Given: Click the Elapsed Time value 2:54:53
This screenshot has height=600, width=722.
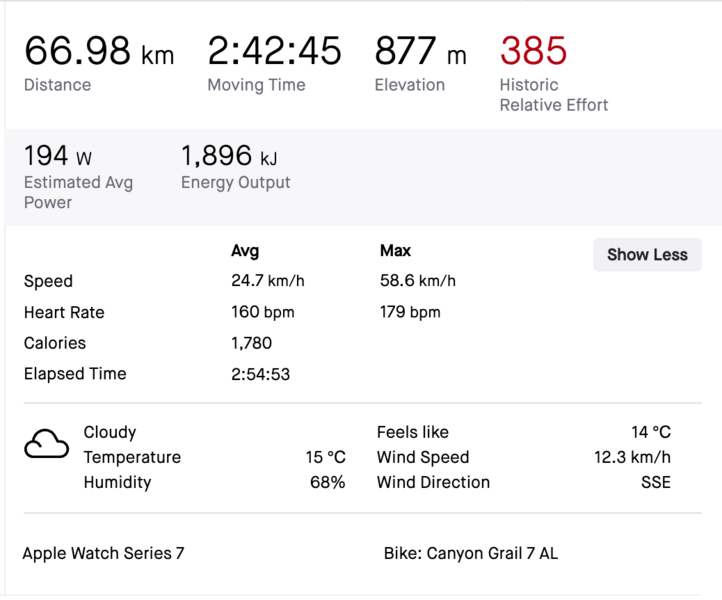Looking at the screenshot, I should point(260,374).
